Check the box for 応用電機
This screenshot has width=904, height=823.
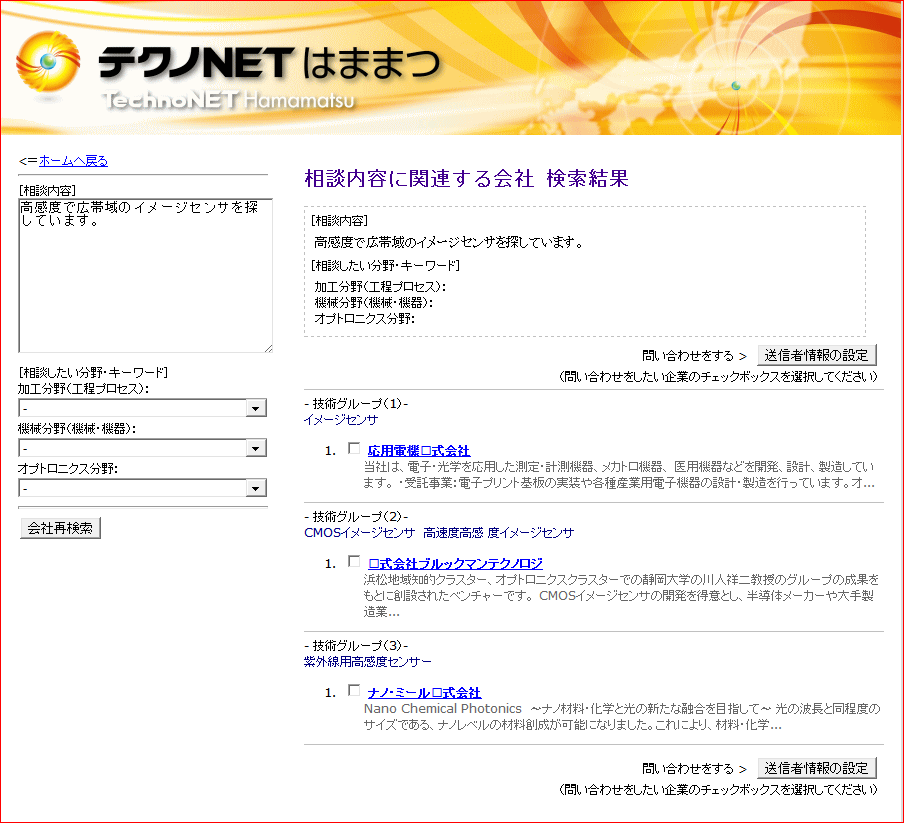tap(353, 449)
